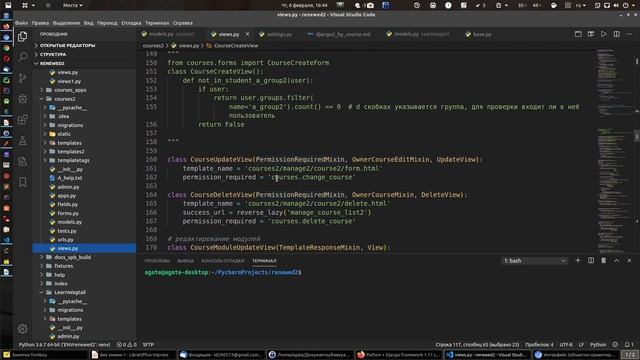Viewport: 640px width, 360px height.
Task: Open A_help.txt in the file tree
Action: (x=69, y=178)
